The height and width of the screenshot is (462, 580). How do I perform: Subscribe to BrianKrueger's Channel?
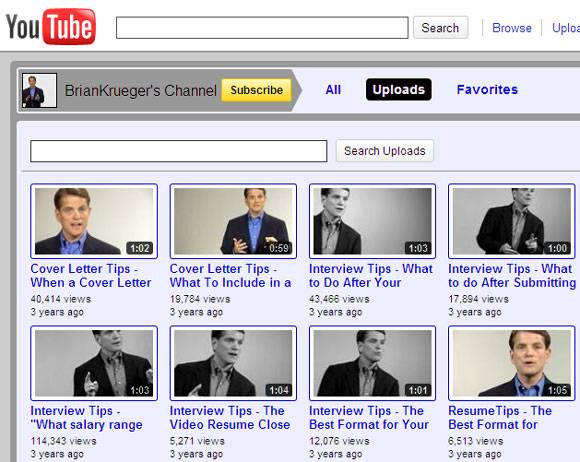tap(256, 90)
